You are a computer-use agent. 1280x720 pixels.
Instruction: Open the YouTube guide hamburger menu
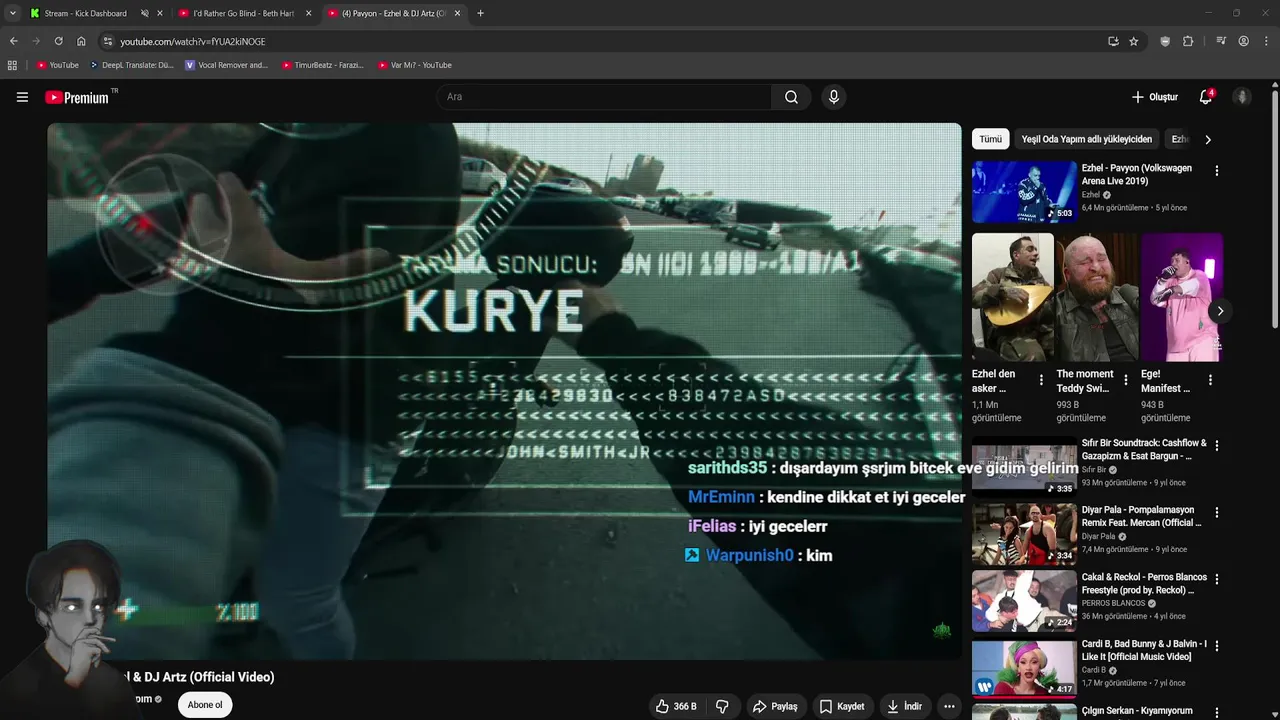pyautogui.click(x=22, y=97)
